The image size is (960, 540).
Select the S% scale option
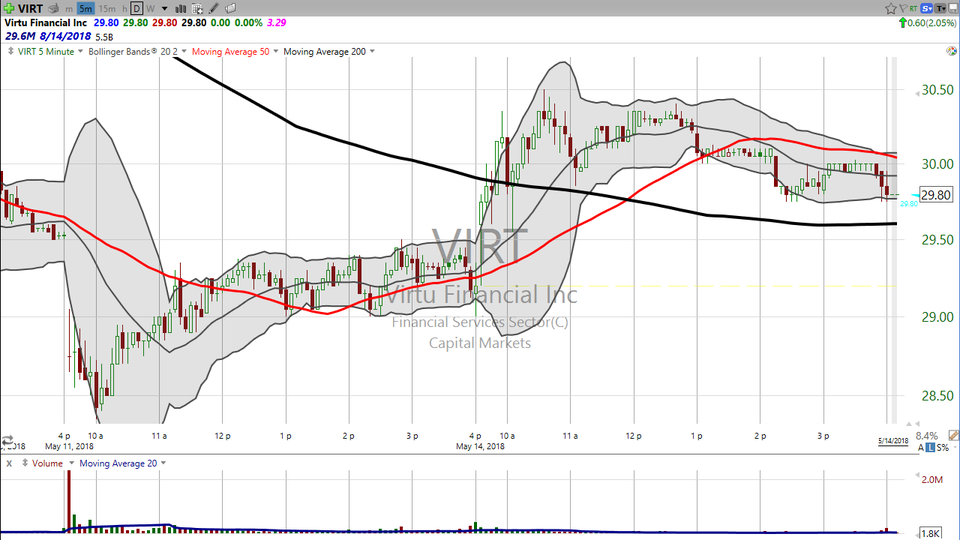(943, 448)
